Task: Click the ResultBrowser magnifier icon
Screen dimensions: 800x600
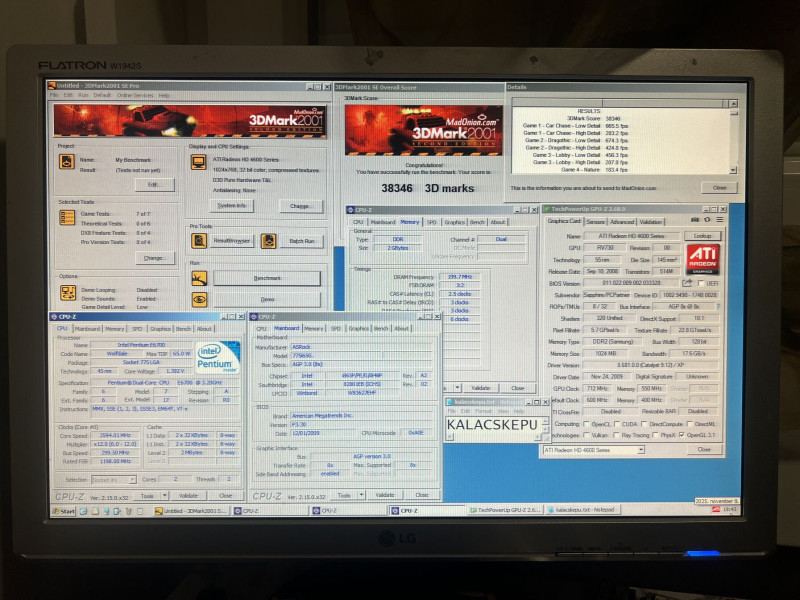Action: coord(199,240)
